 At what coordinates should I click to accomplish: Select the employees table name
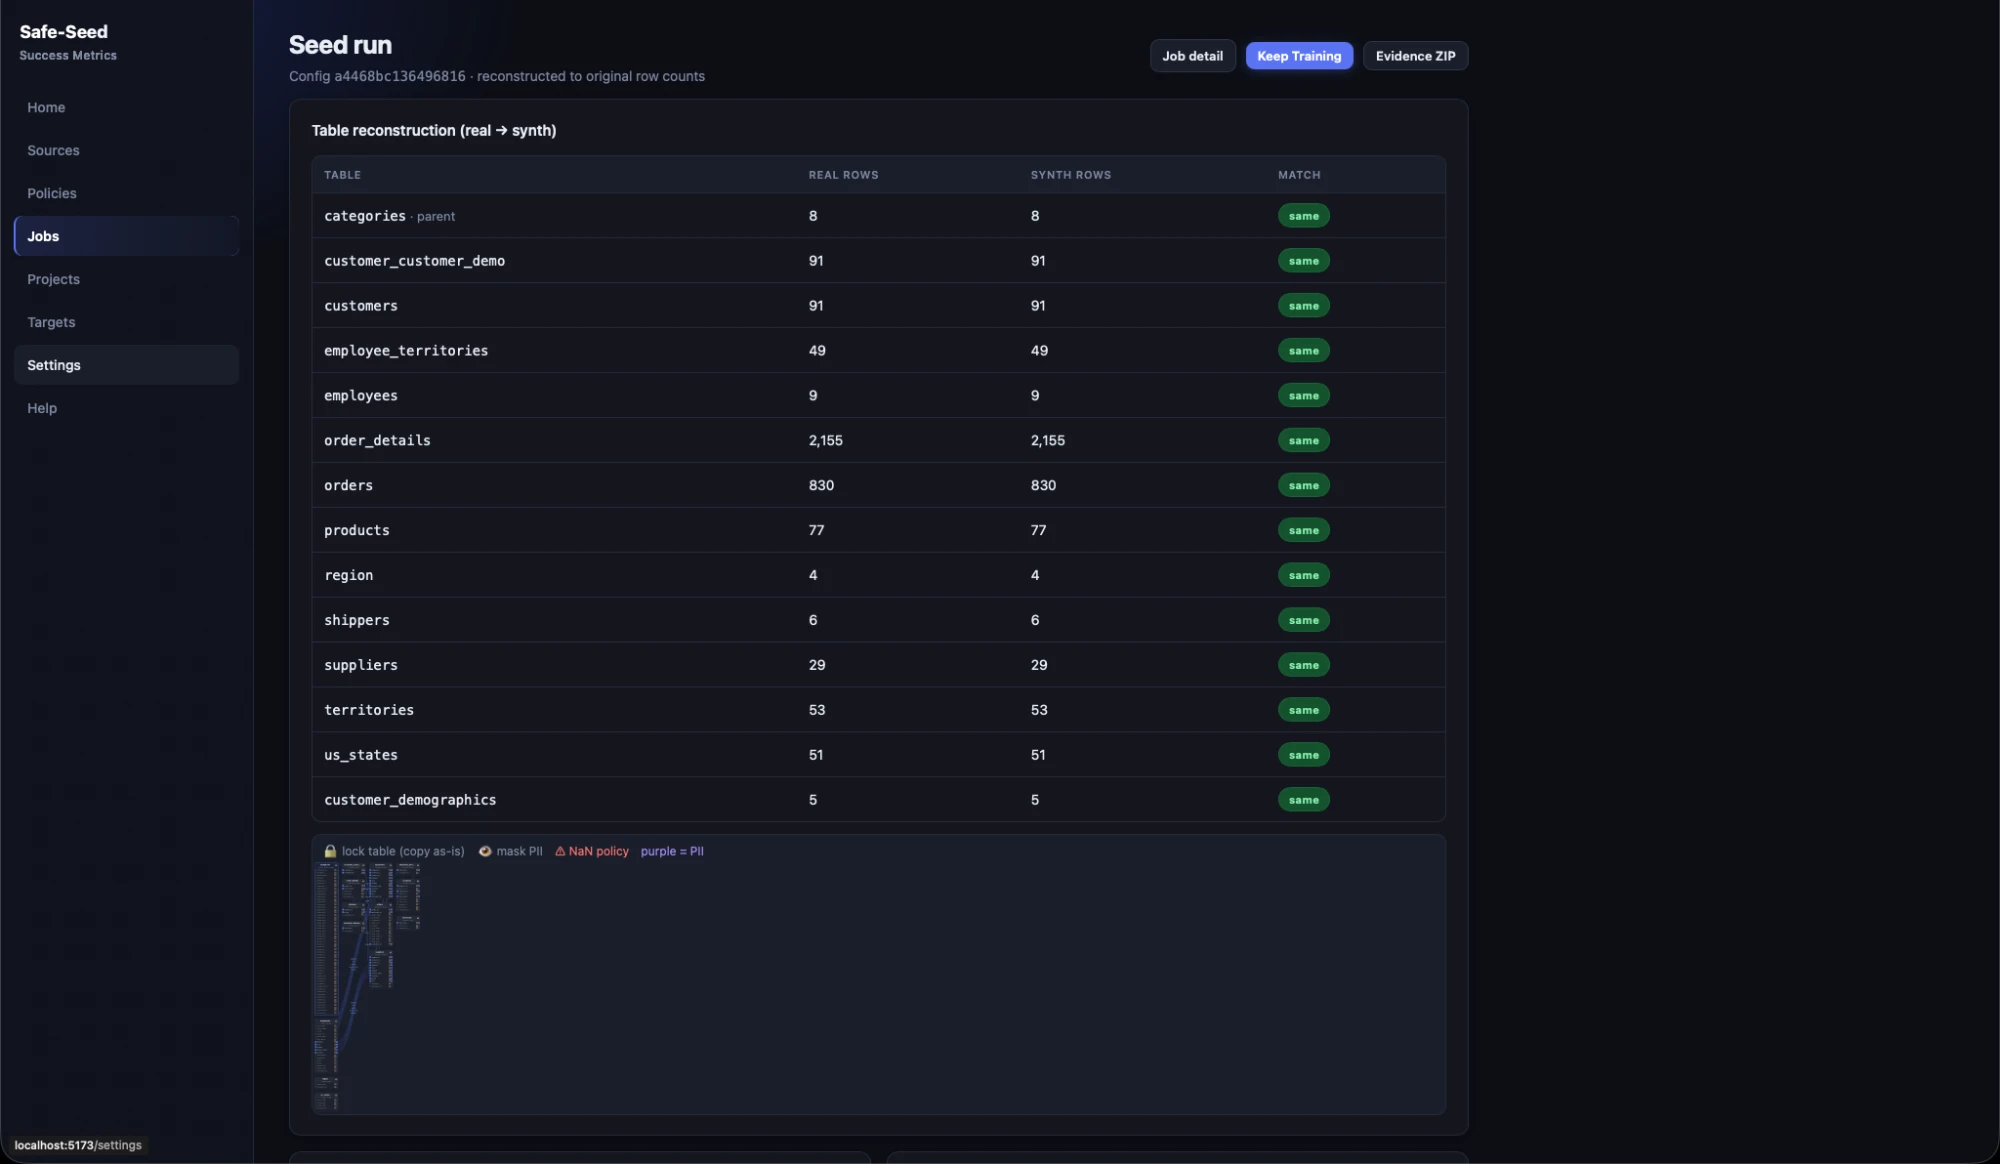coord(361,396)
